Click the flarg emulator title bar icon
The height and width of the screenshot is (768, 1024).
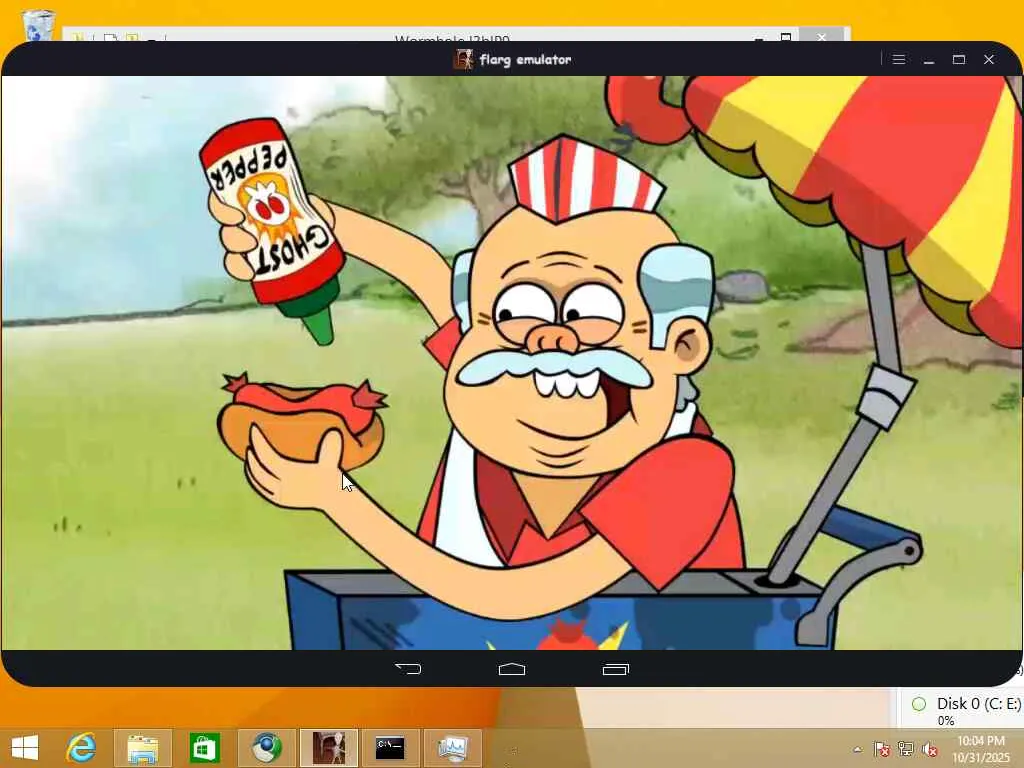coord(463,59)
